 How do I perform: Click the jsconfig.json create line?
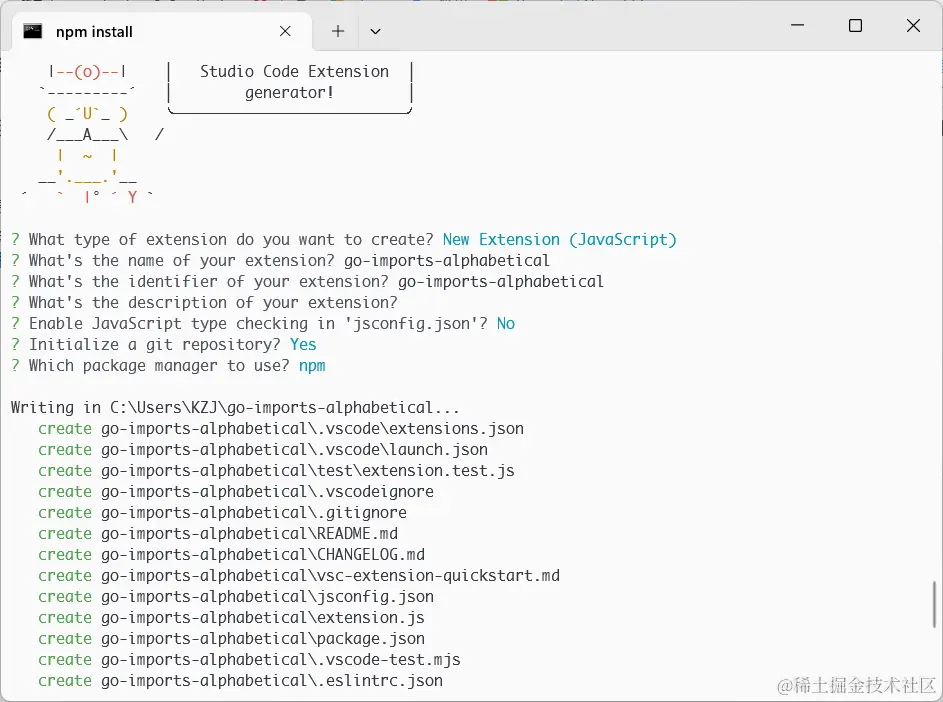(x=236, y=597)
